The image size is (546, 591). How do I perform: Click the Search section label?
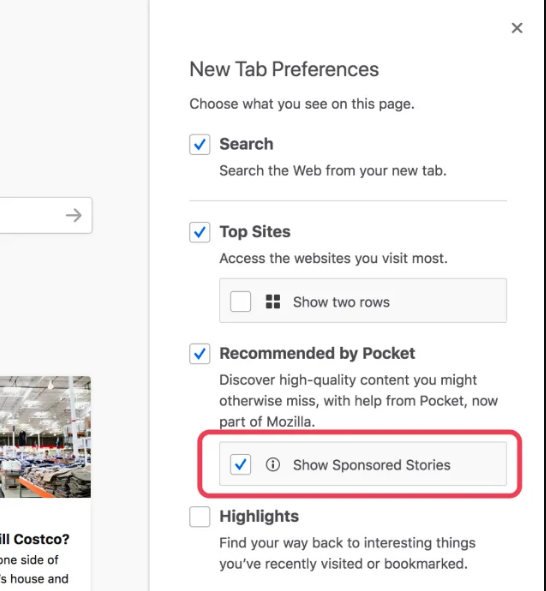click(246, 144)
